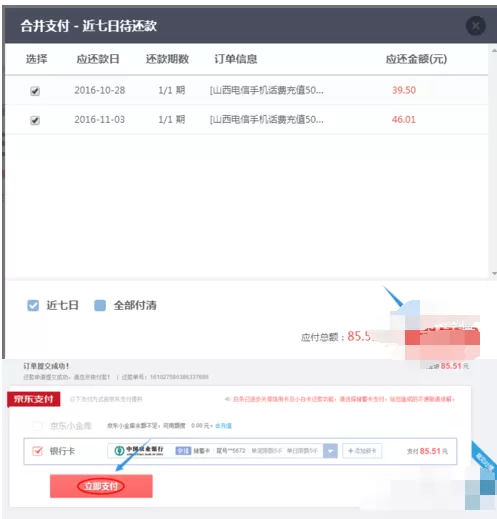Click the 订单提交成功! message

point(46,366)
